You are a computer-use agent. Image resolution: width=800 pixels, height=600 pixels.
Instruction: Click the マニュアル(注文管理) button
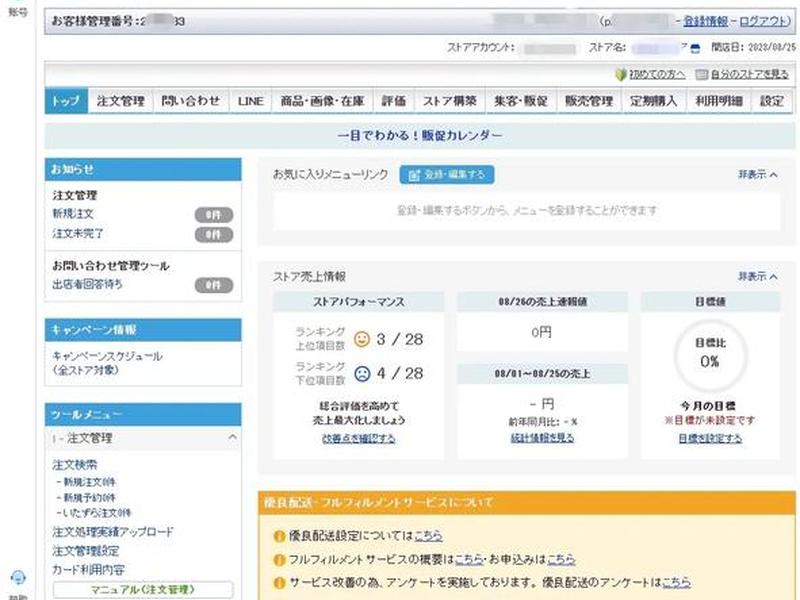point(143,590)
